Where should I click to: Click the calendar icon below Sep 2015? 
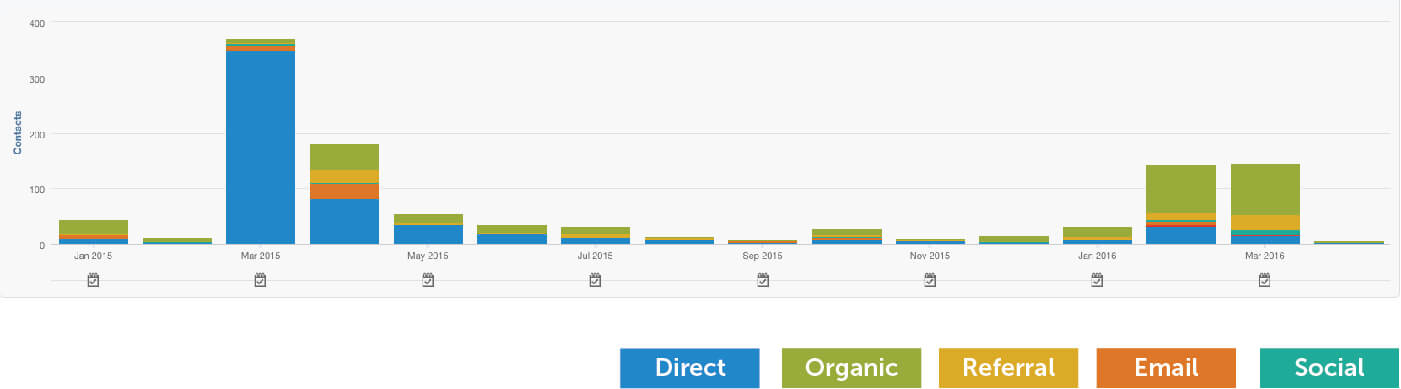pyautogui.click(x=763, y=280)
